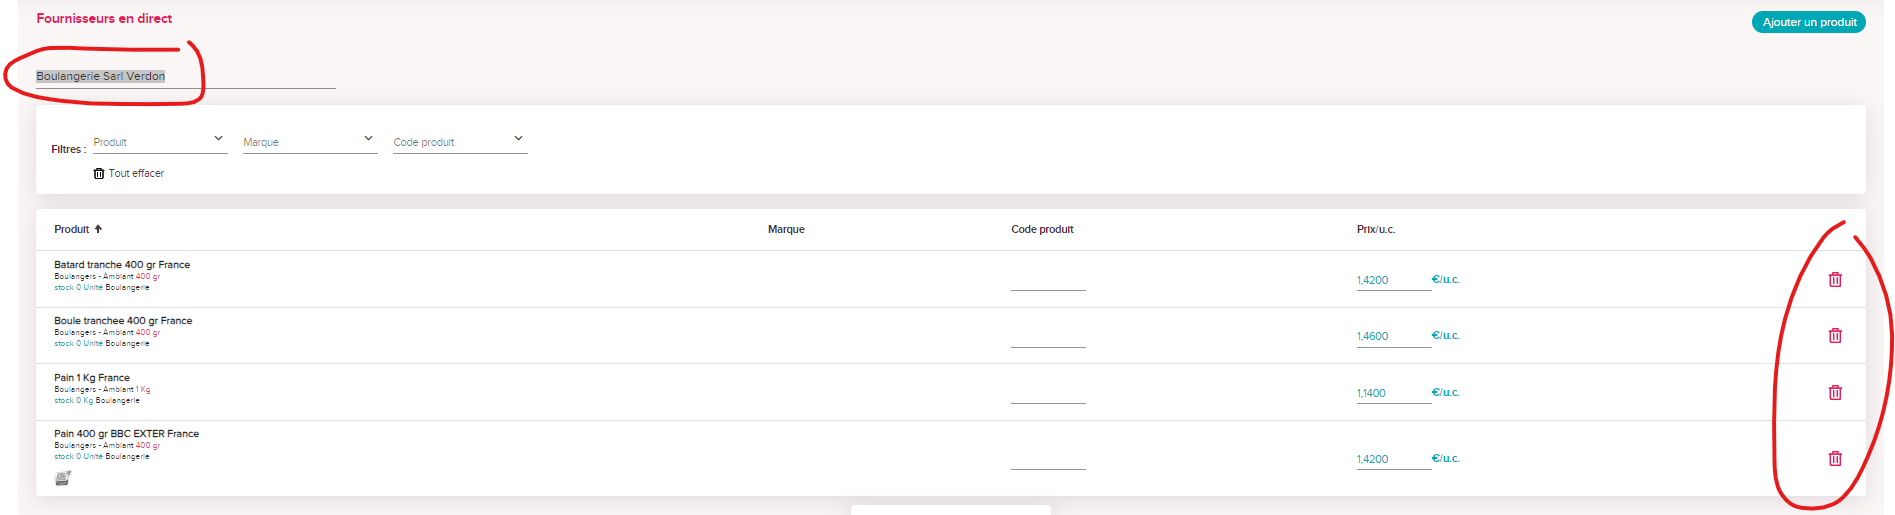Screen dimensions: 1895x515
Task: Click trash icon beside Tout effacer
Action: coord(99,173)
